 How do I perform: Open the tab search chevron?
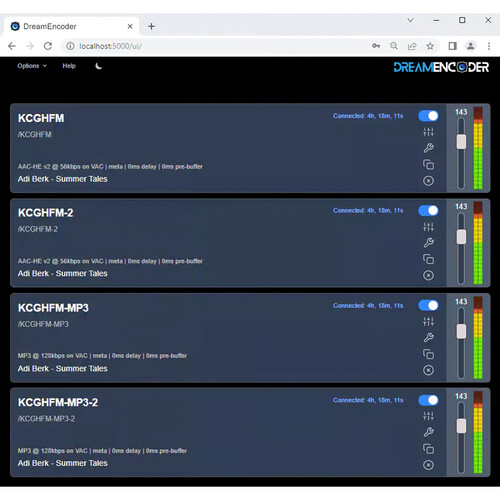410,20
